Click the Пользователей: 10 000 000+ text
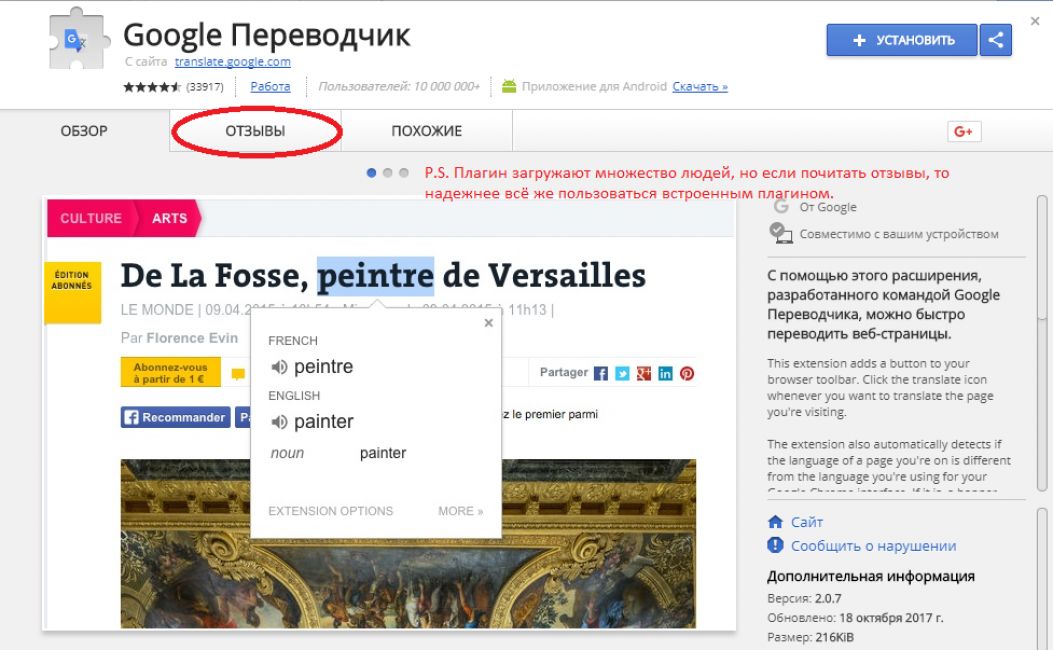 tap(399, 87)
